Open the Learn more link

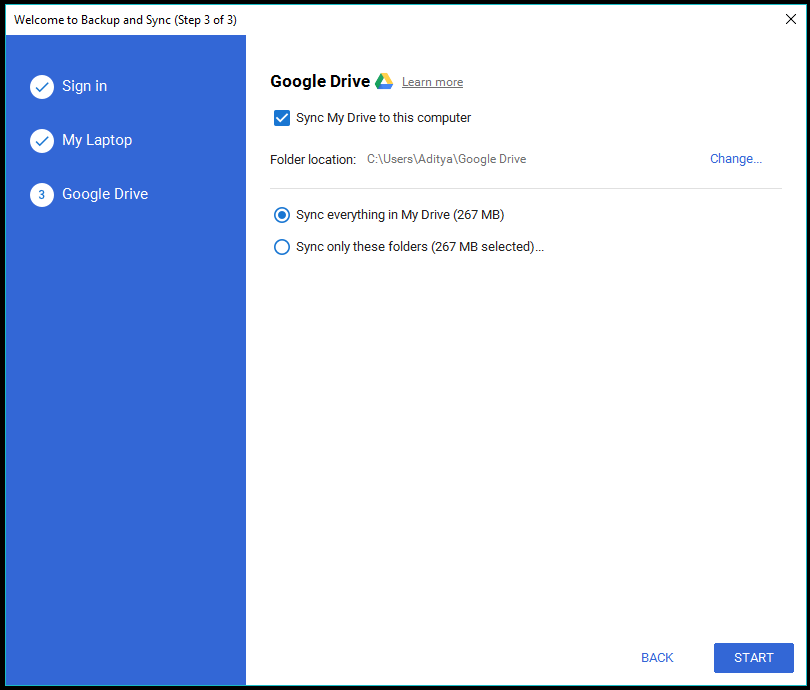pyautogui.click(x=432, y=82)
